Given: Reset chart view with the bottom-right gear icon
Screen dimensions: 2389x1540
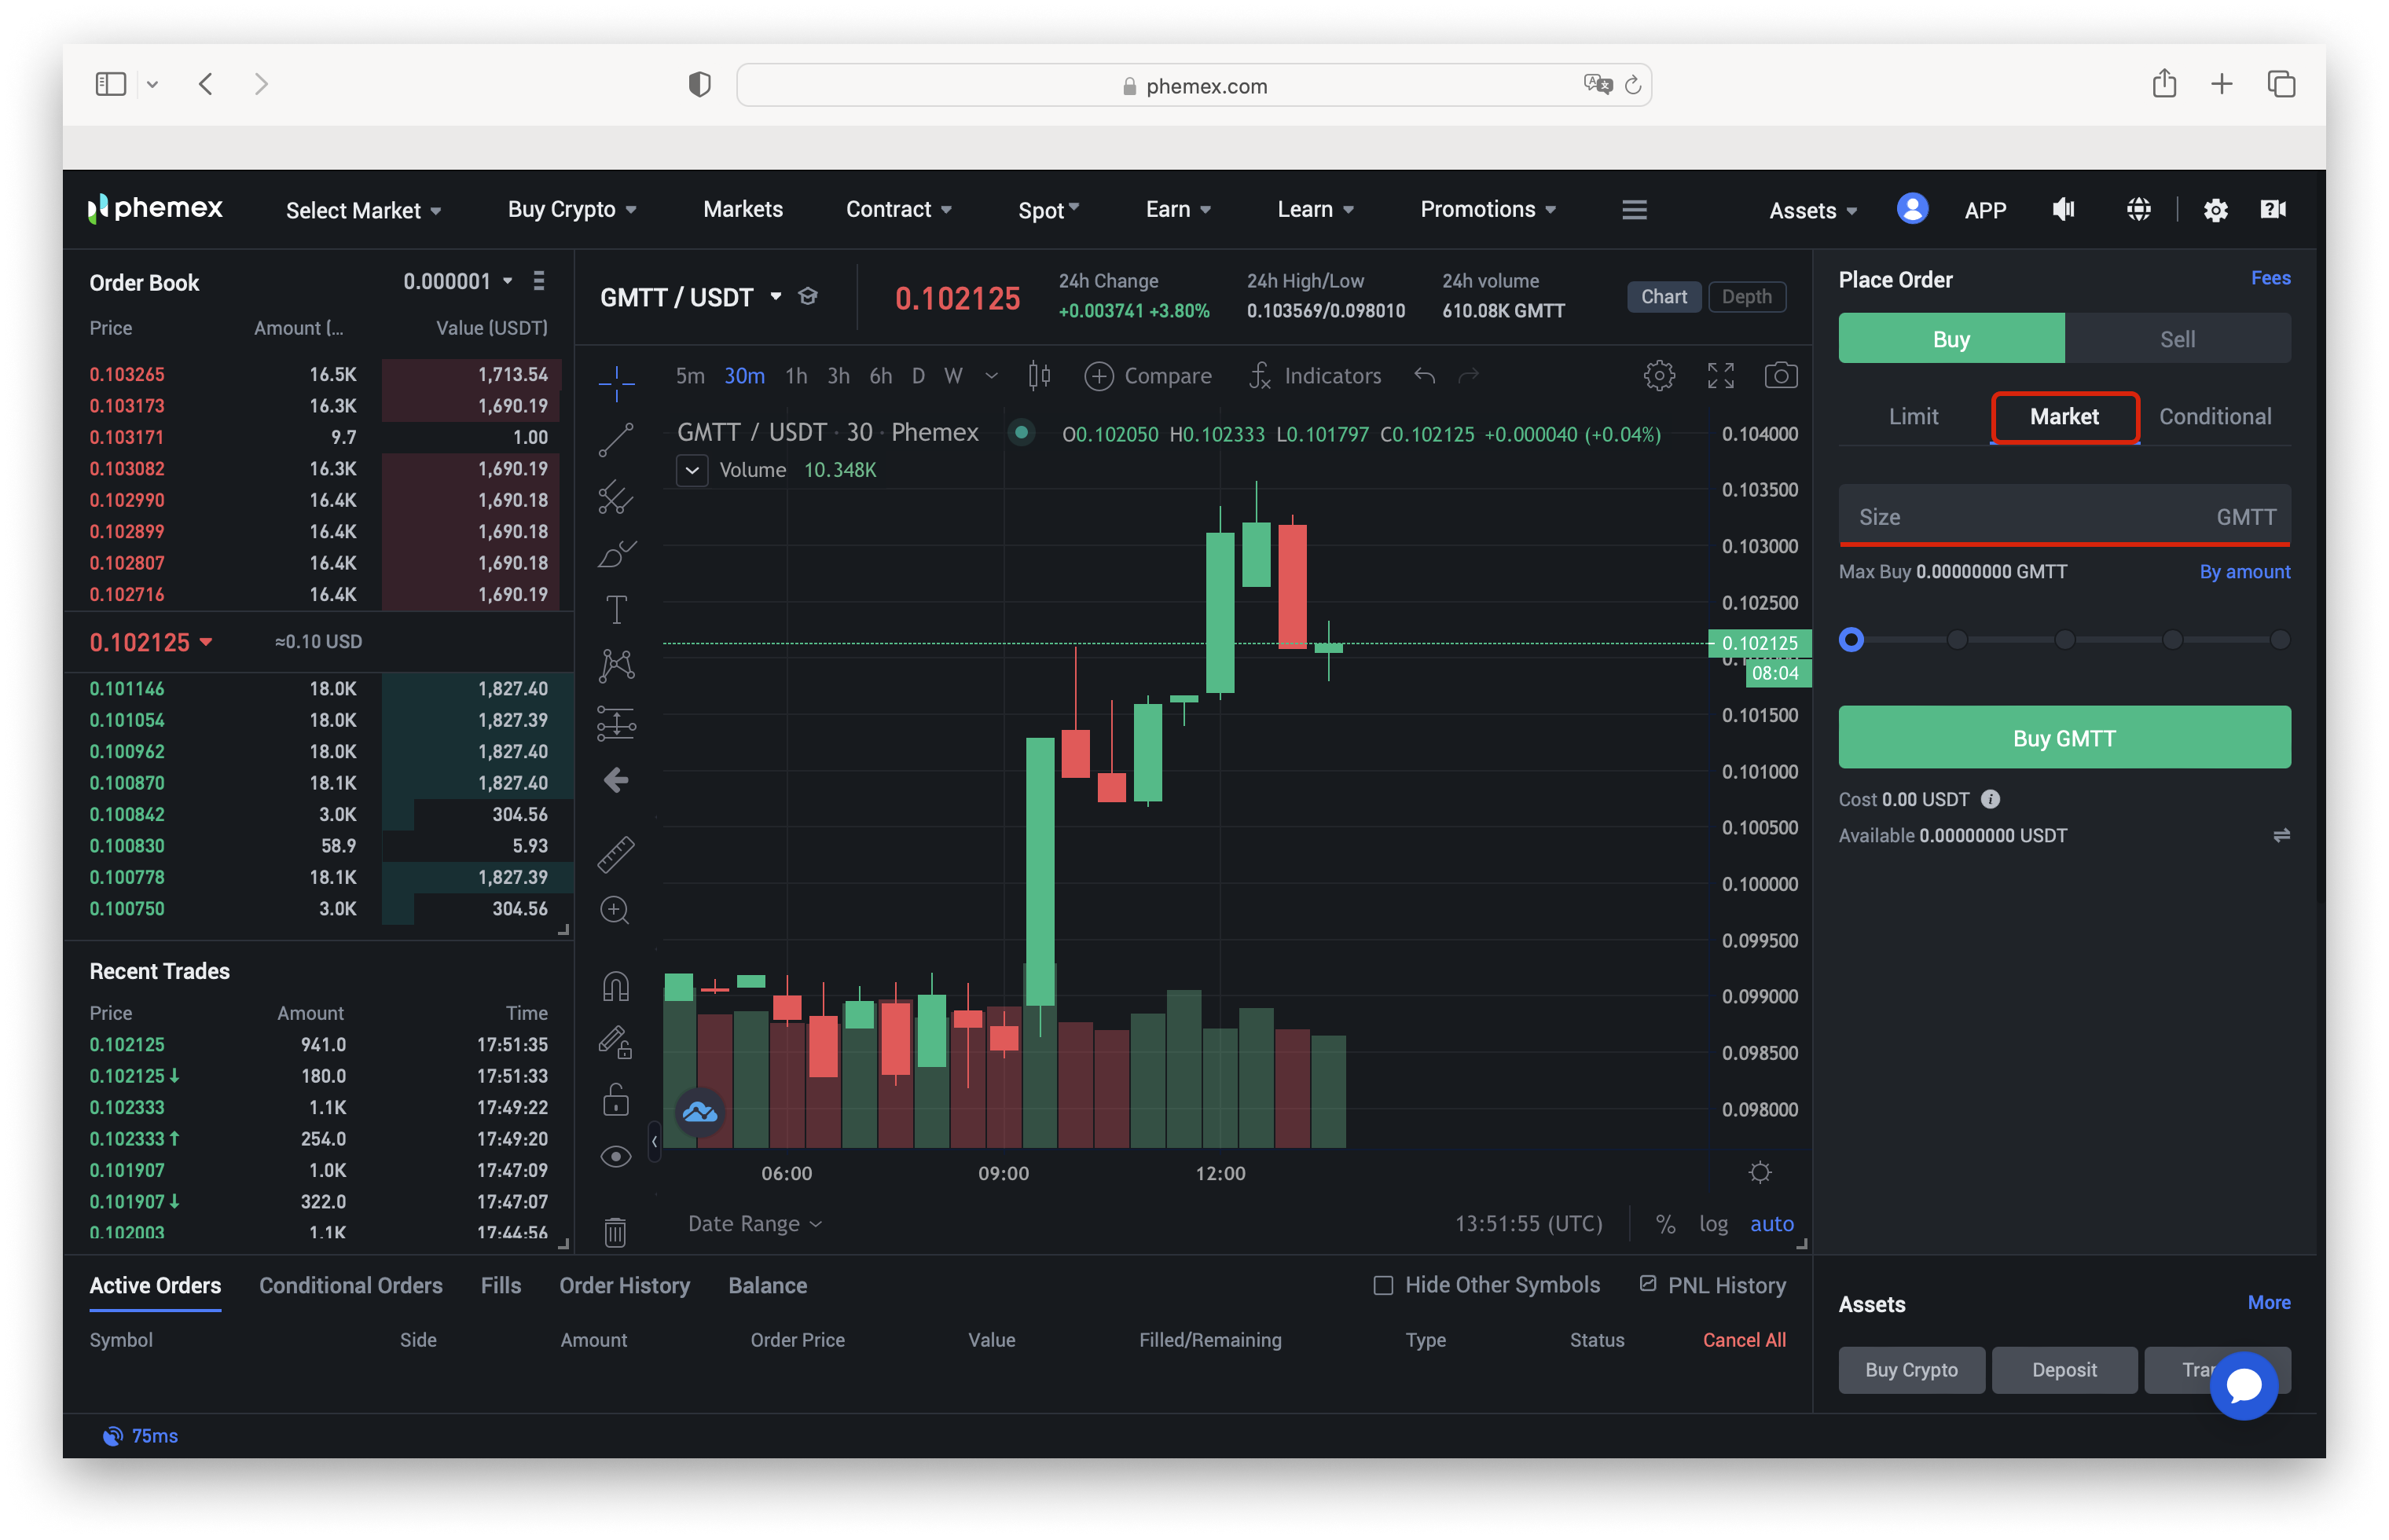Looking at the screenshot, I should [1760, 1172].
